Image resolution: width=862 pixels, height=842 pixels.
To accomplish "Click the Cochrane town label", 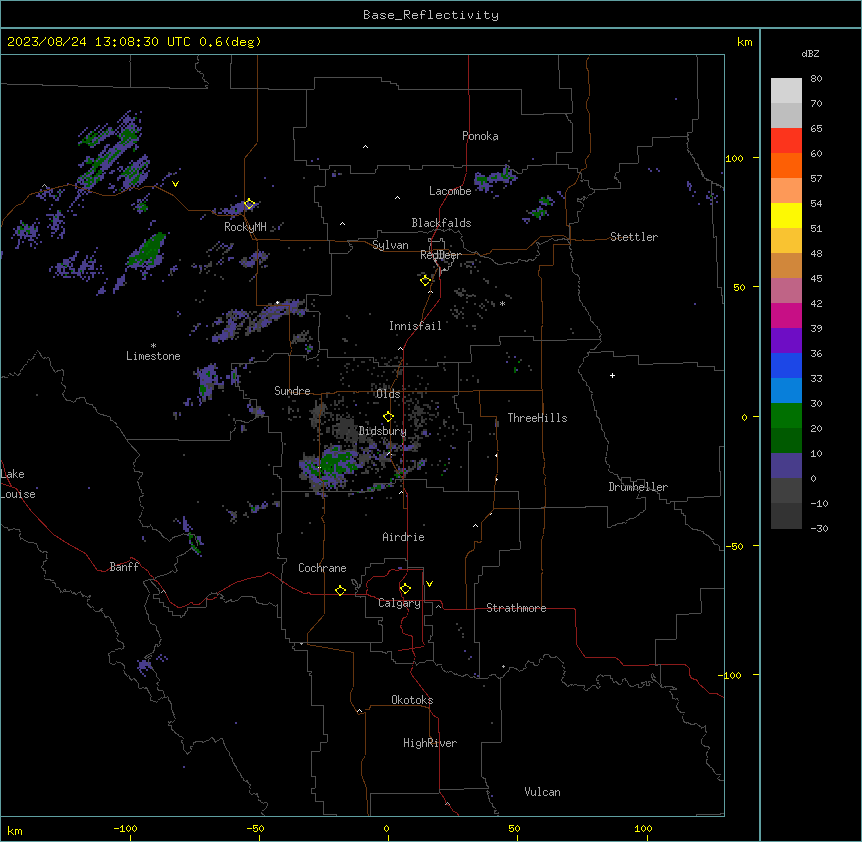I will click(x=322, y=568).
